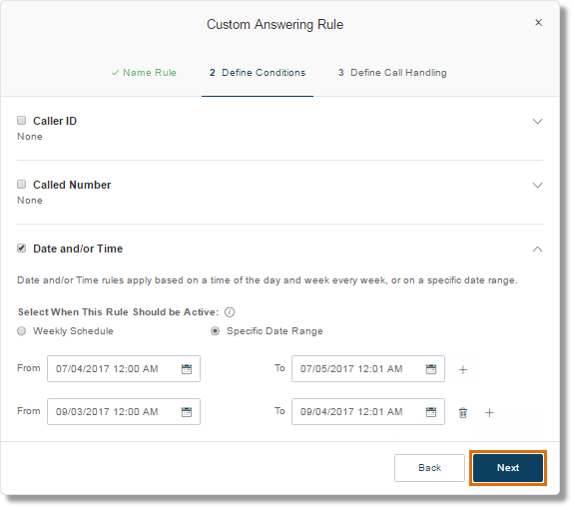Enable the Called Number checkbox

[x=22, y=184]
